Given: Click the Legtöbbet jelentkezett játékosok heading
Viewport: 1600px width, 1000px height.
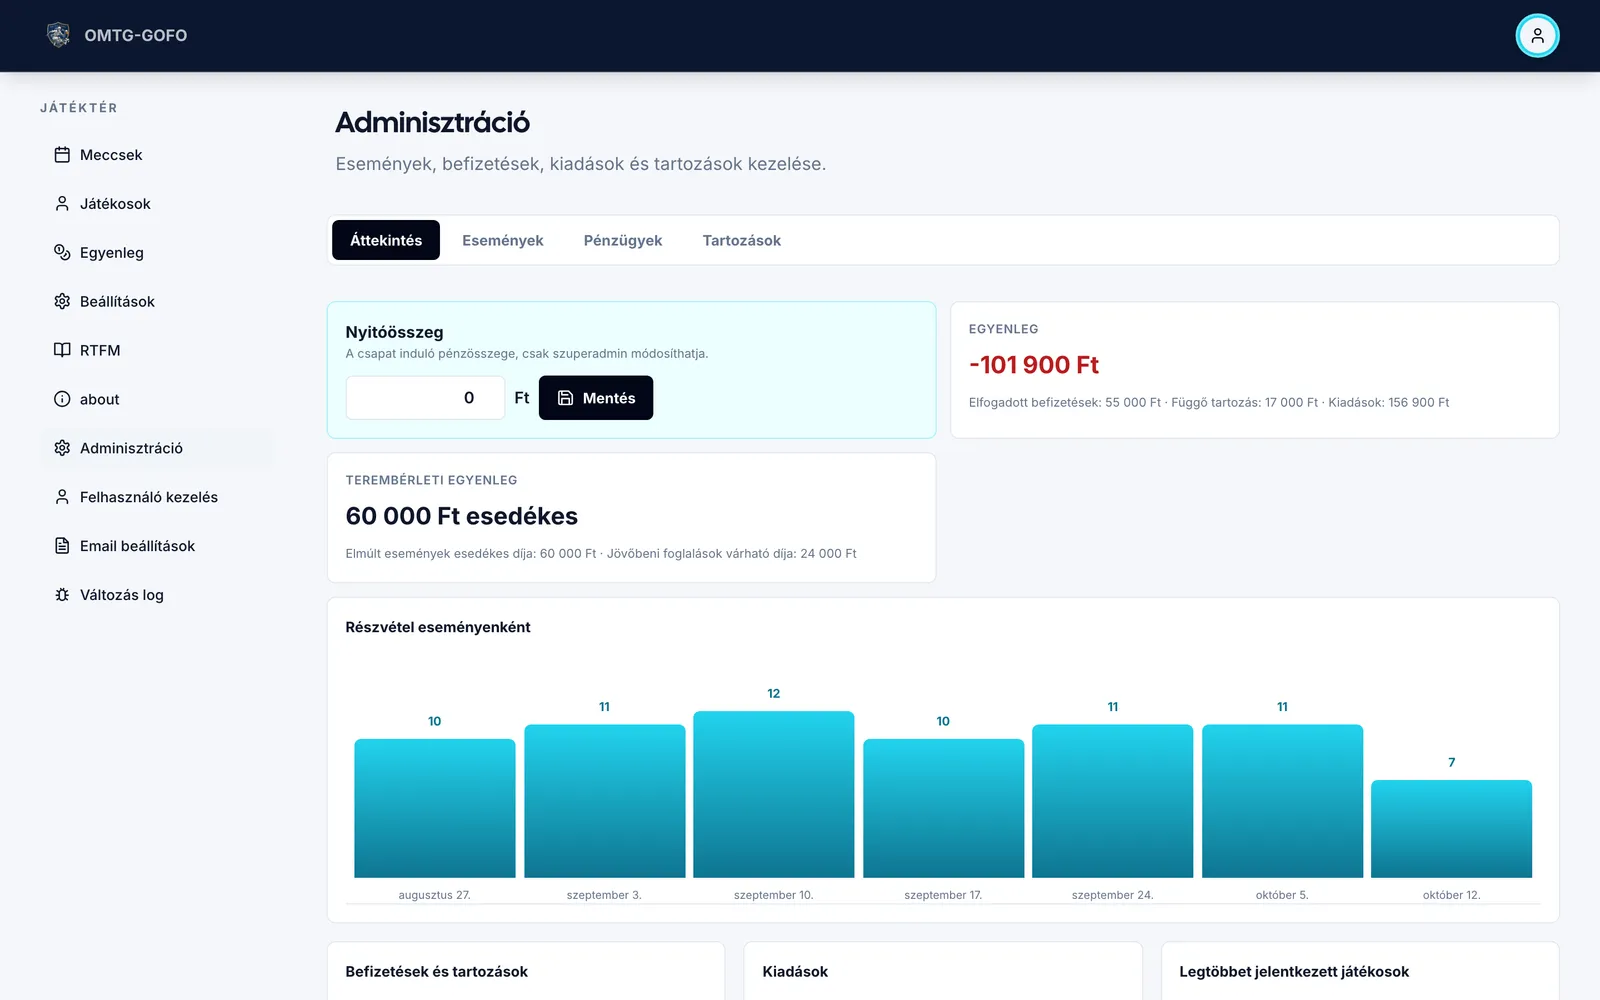Looking at the screenshot, I should (x=1294, y=972).
